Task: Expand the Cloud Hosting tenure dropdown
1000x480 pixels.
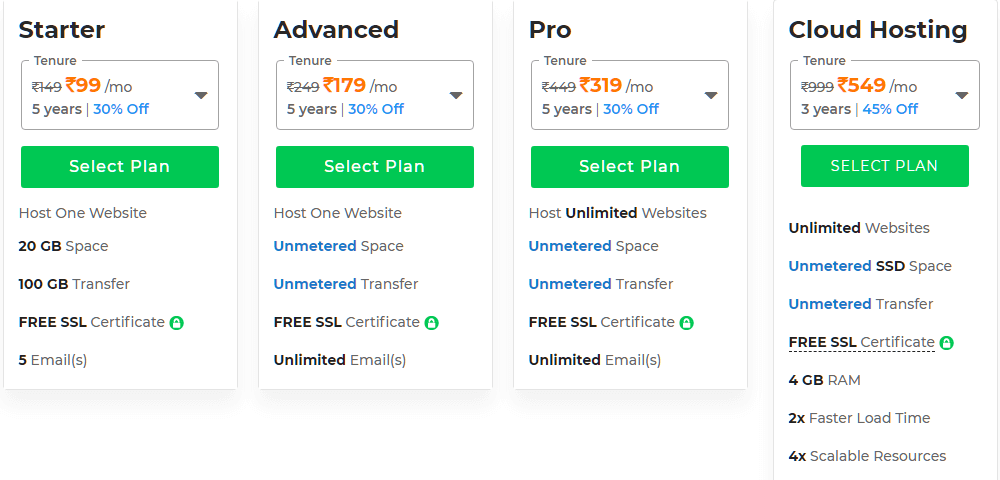Action: 962,96
